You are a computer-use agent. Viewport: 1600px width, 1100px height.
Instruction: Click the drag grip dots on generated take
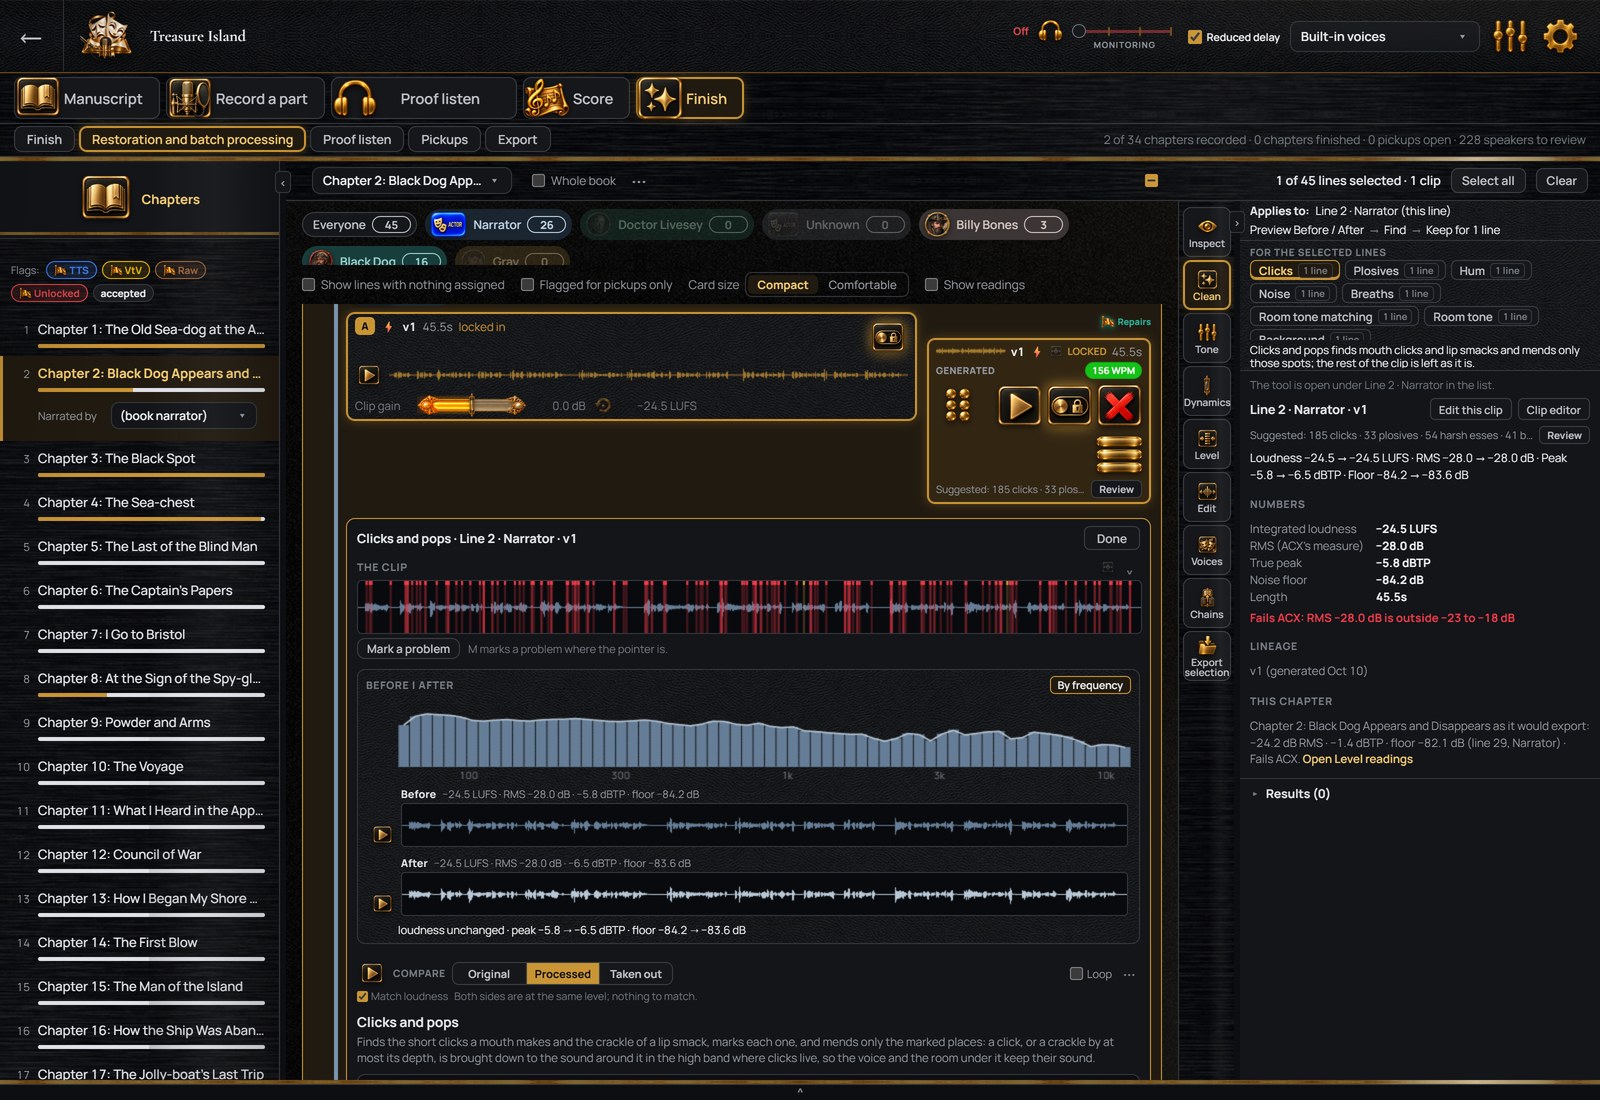[957, 405]
